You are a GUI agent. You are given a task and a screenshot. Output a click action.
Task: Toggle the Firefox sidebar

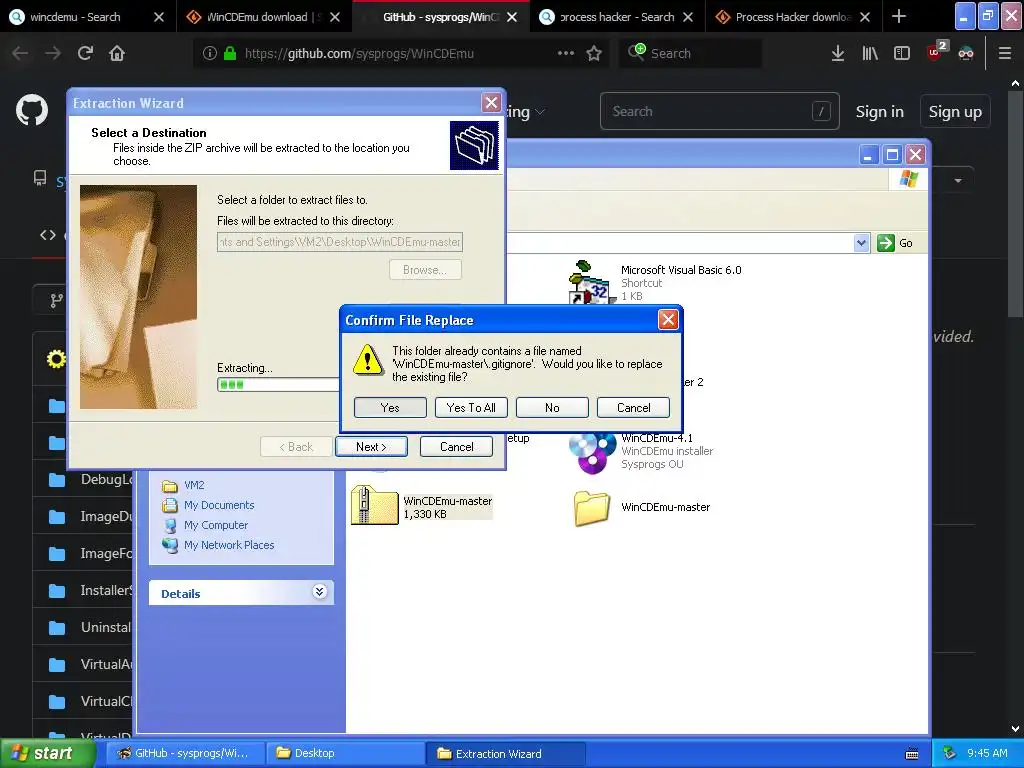[902, 54]
